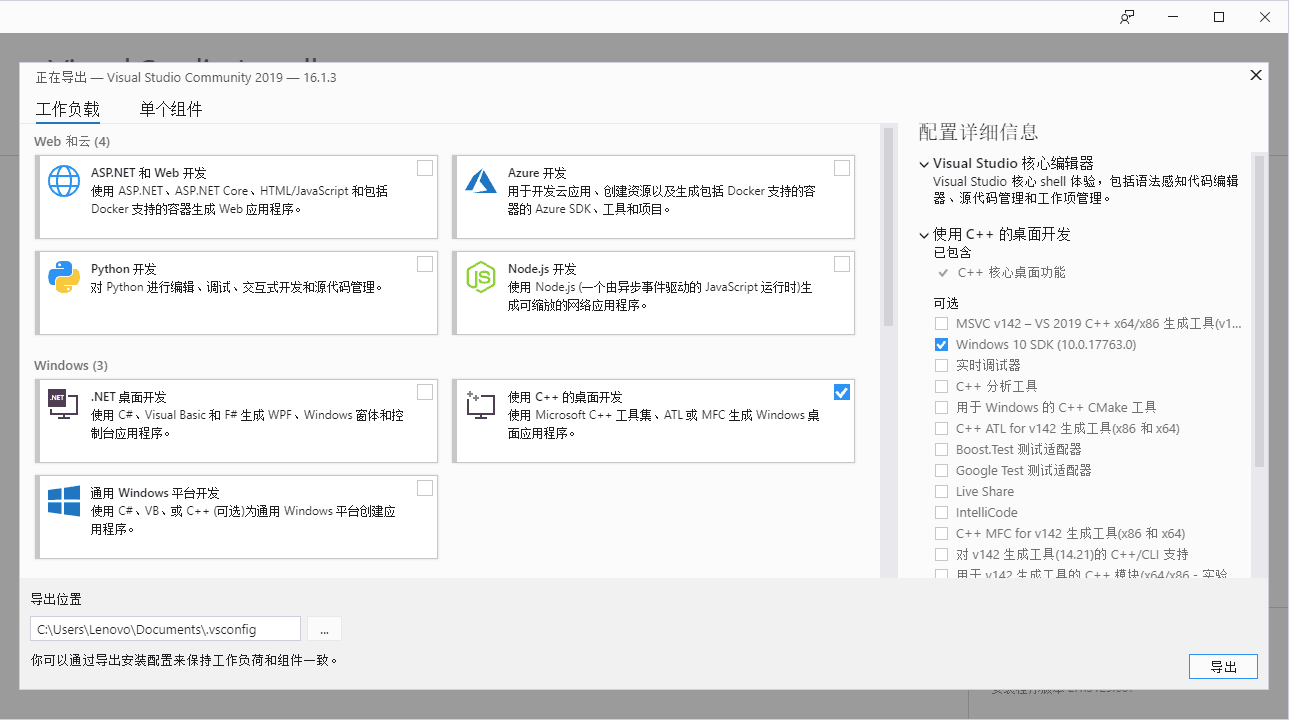Click the '已包含' section label
Image resolution: width=1290 pixels, height=720 pixels.
tap(952, 253)
